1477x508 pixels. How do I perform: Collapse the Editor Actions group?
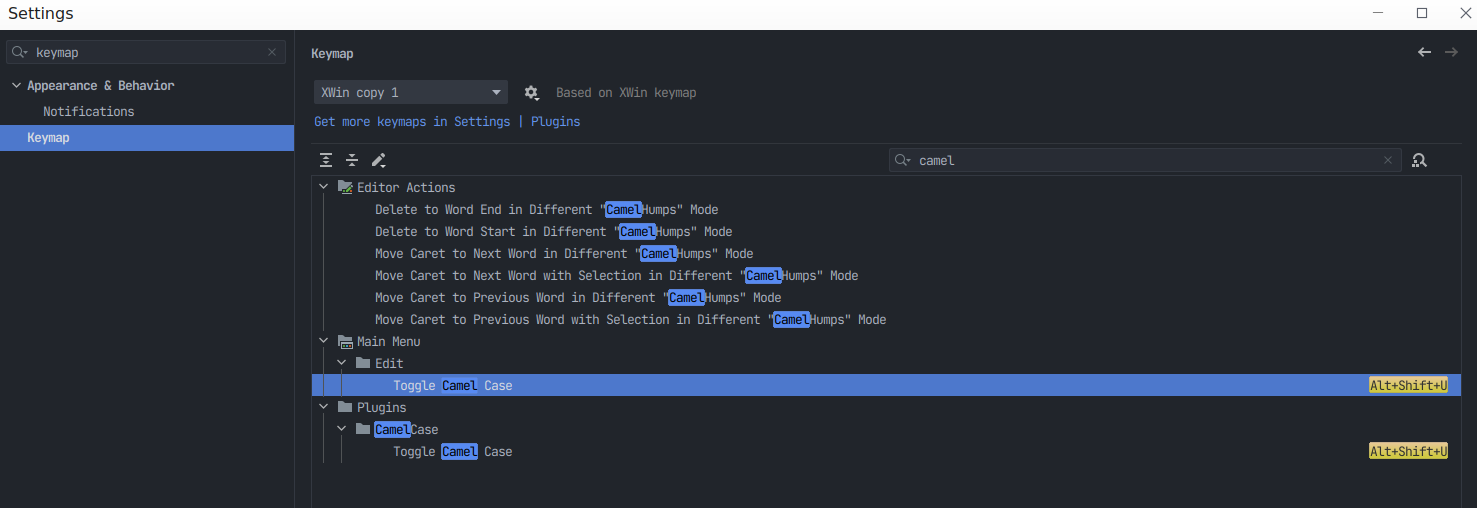[323, 187]
